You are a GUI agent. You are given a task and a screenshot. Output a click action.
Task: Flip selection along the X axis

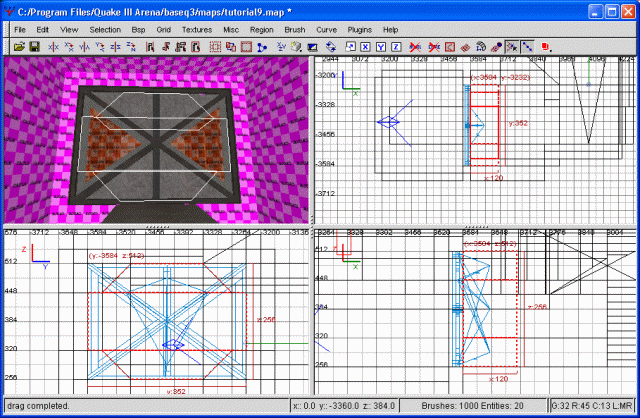coord(53,47)
